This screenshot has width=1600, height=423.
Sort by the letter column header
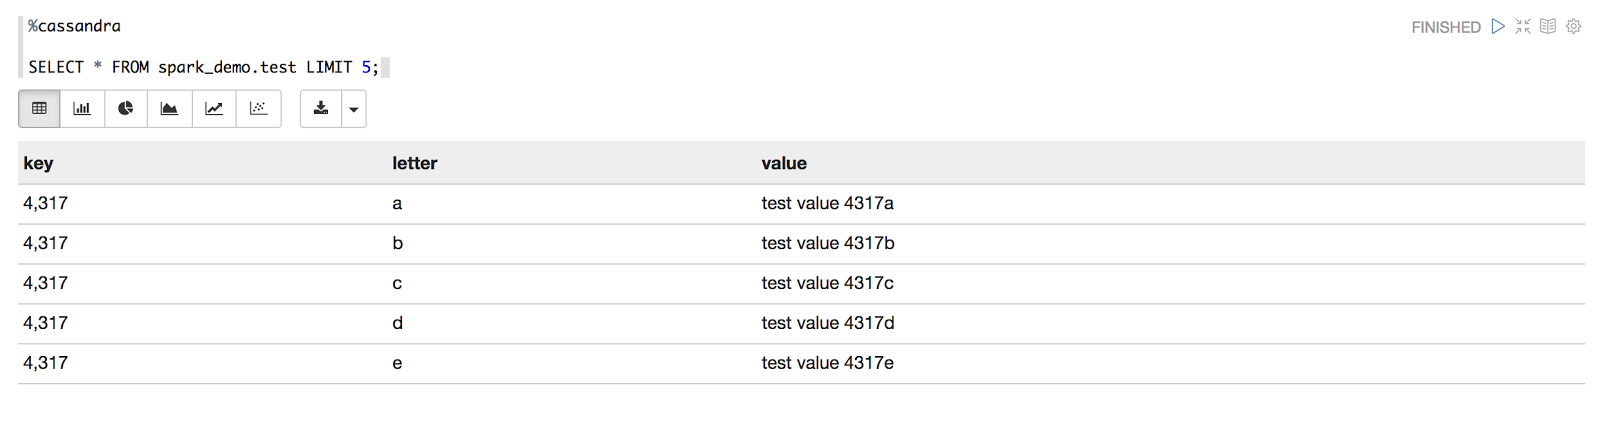tap(414, 163)
